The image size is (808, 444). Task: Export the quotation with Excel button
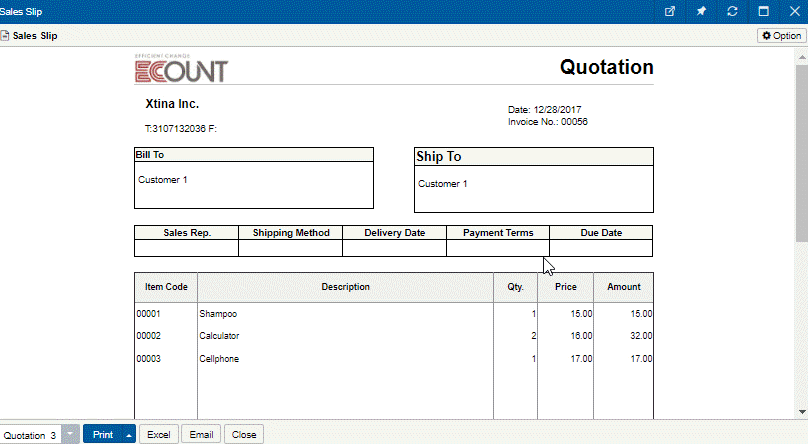pos(159,435)
